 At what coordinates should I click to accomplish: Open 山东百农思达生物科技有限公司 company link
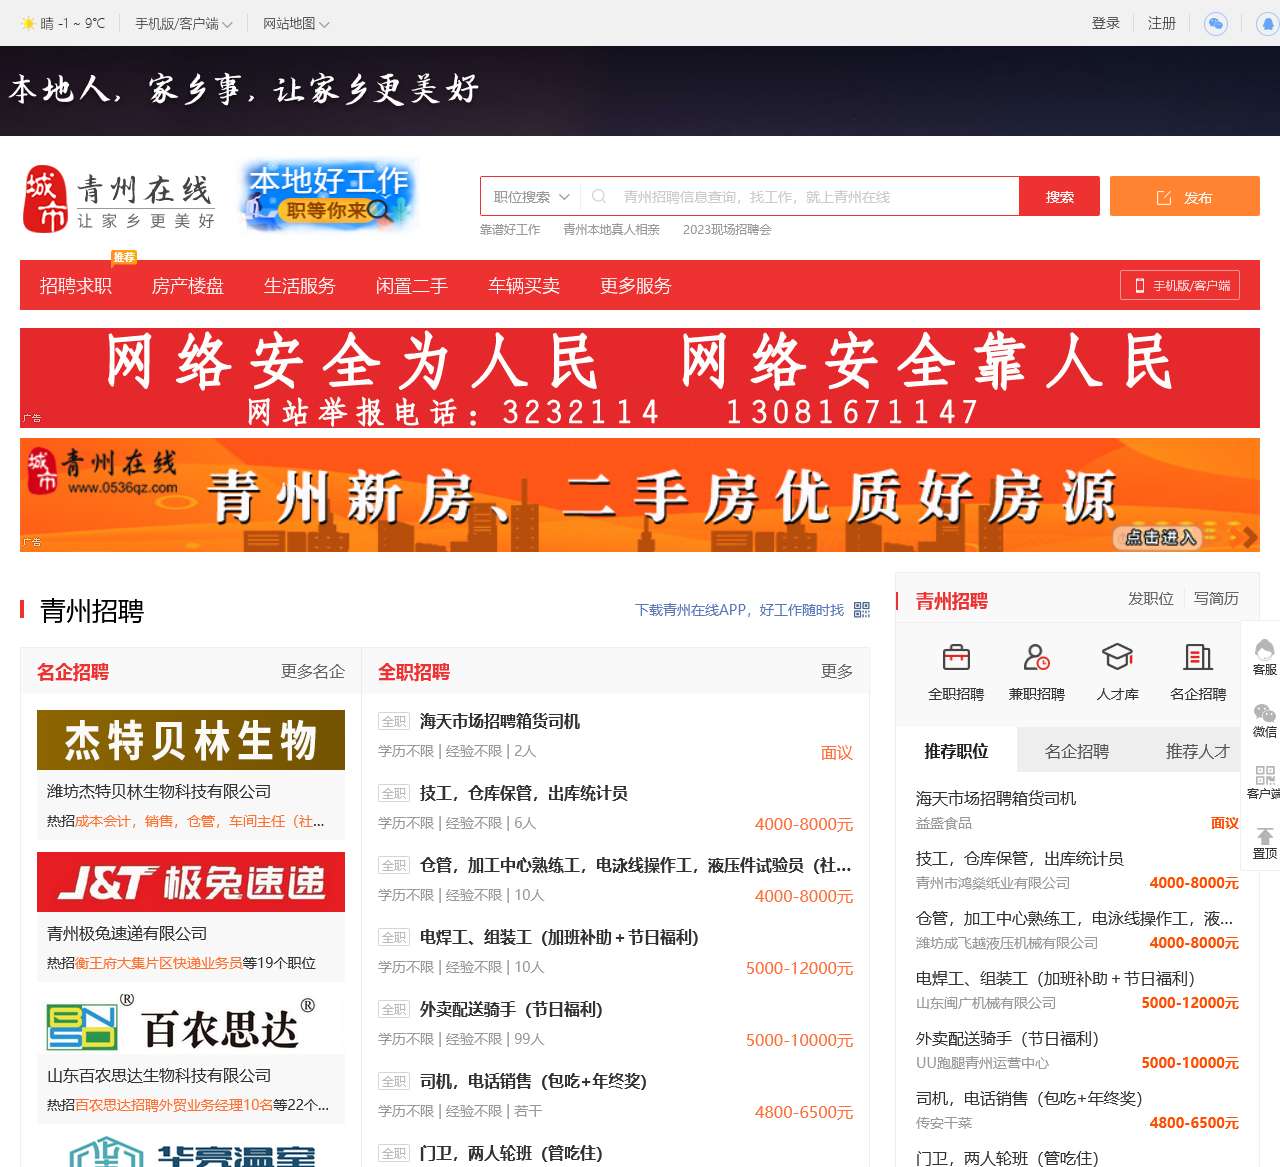pyautogui.click(x=159, y=1075)
